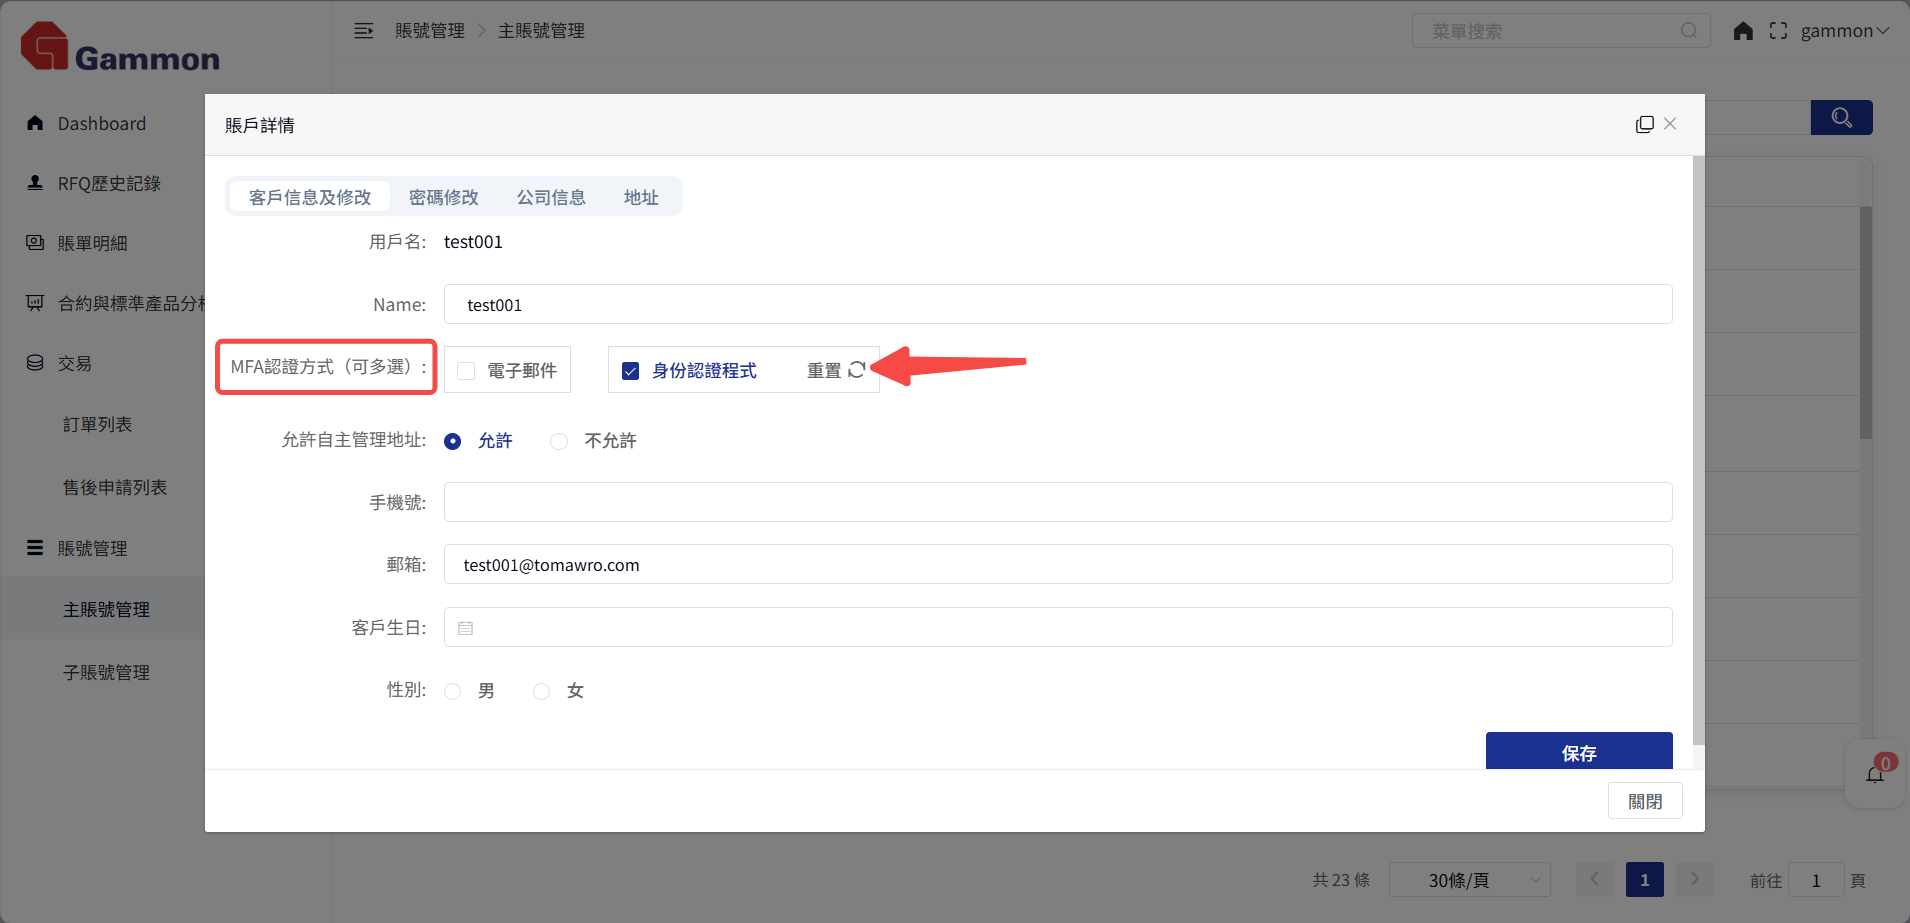Click the maximize dialog icon in 賬戶詳情 header
1910x923 pixels.
(x=1644, y=124)
